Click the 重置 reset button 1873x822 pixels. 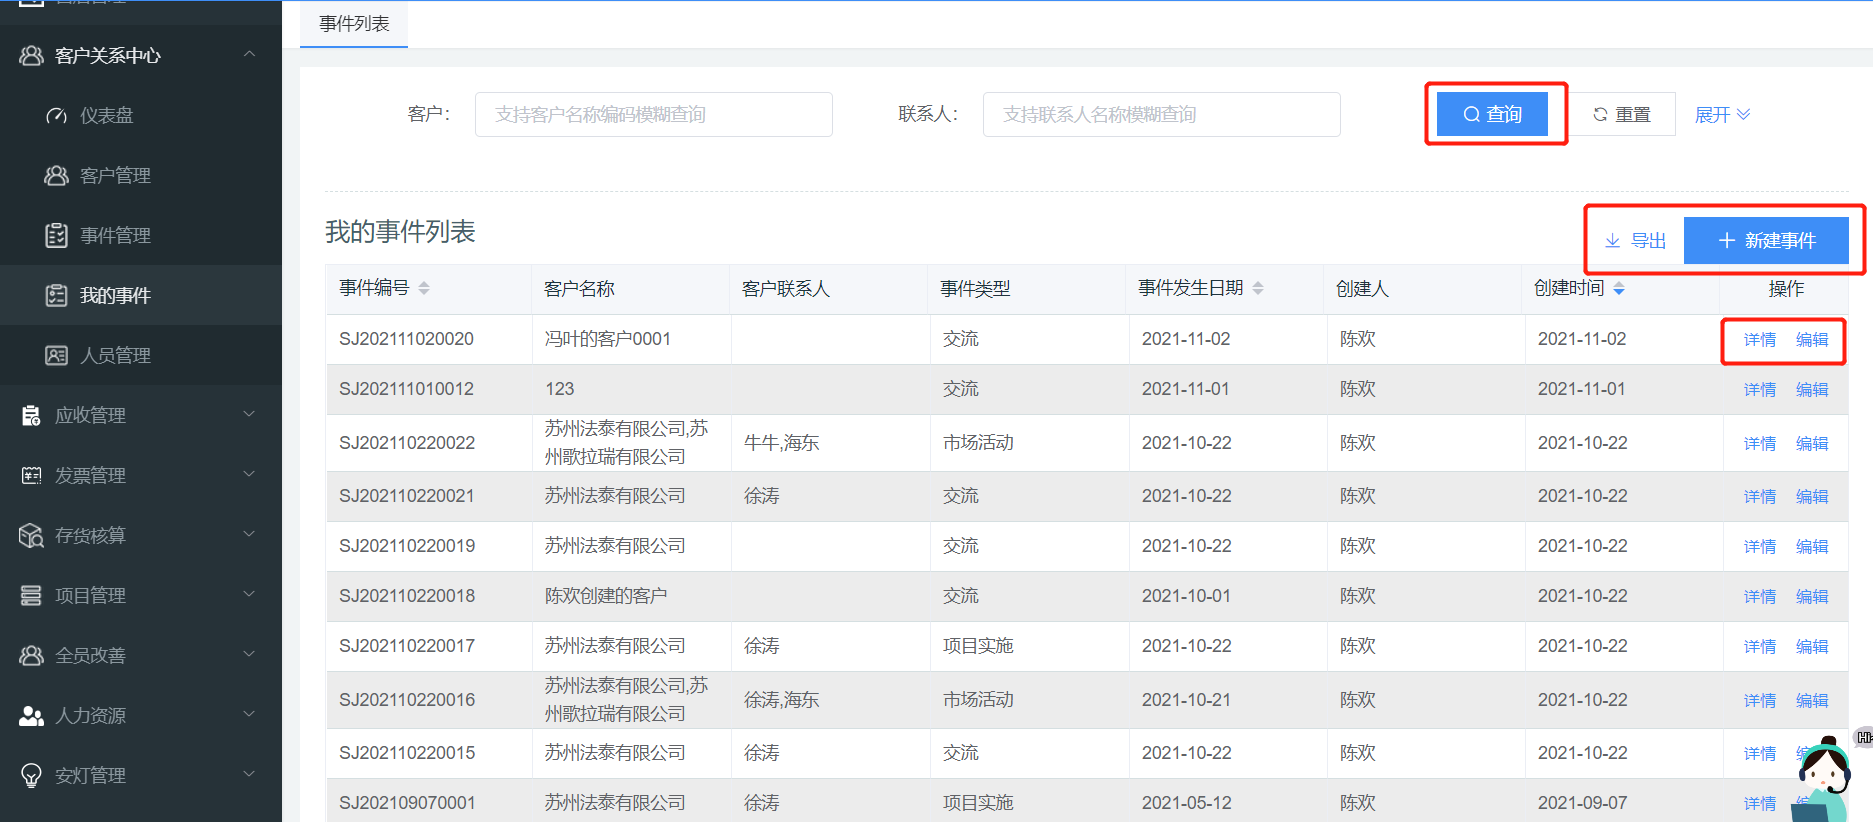[1622, 115]
